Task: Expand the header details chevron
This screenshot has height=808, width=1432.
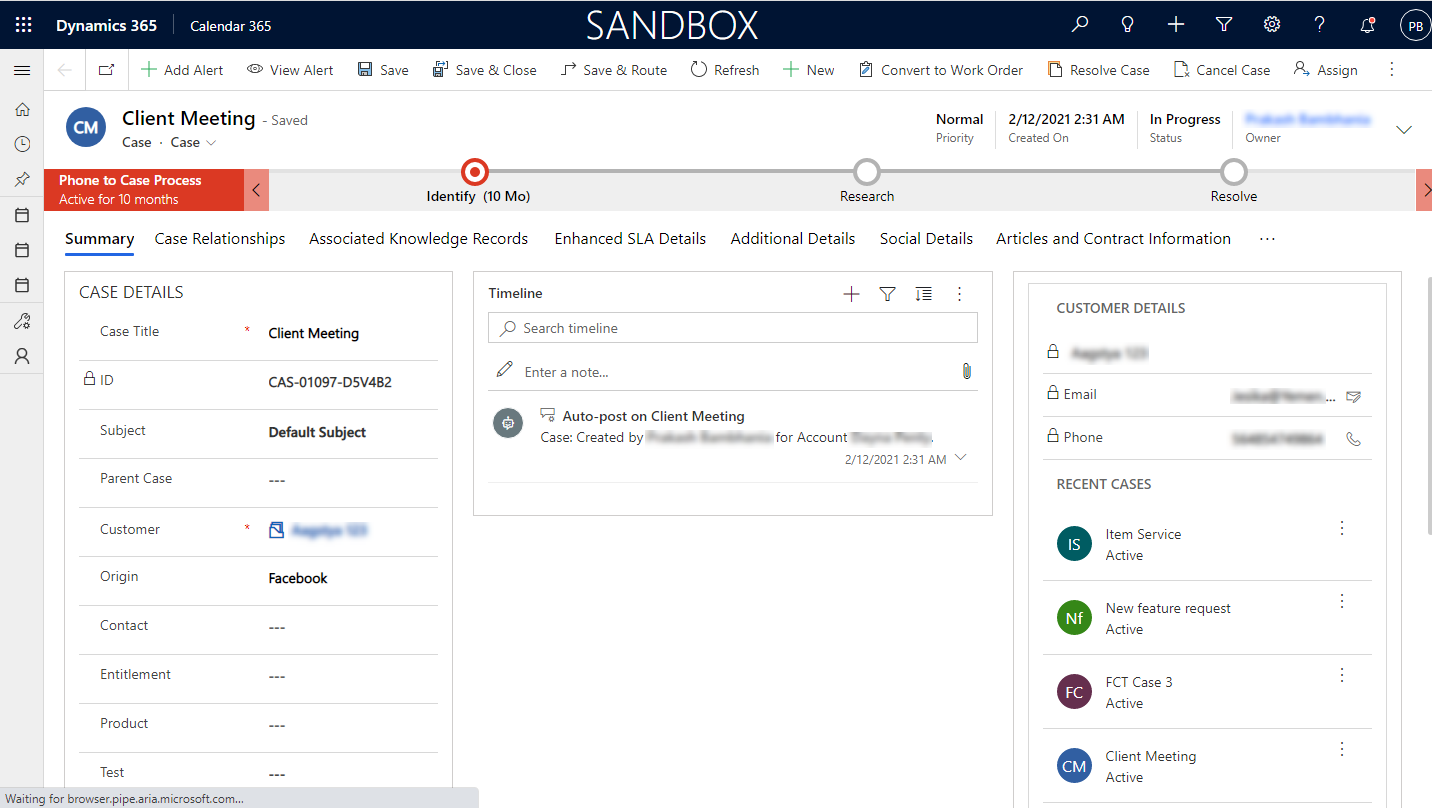Action: click(1404, 130)
